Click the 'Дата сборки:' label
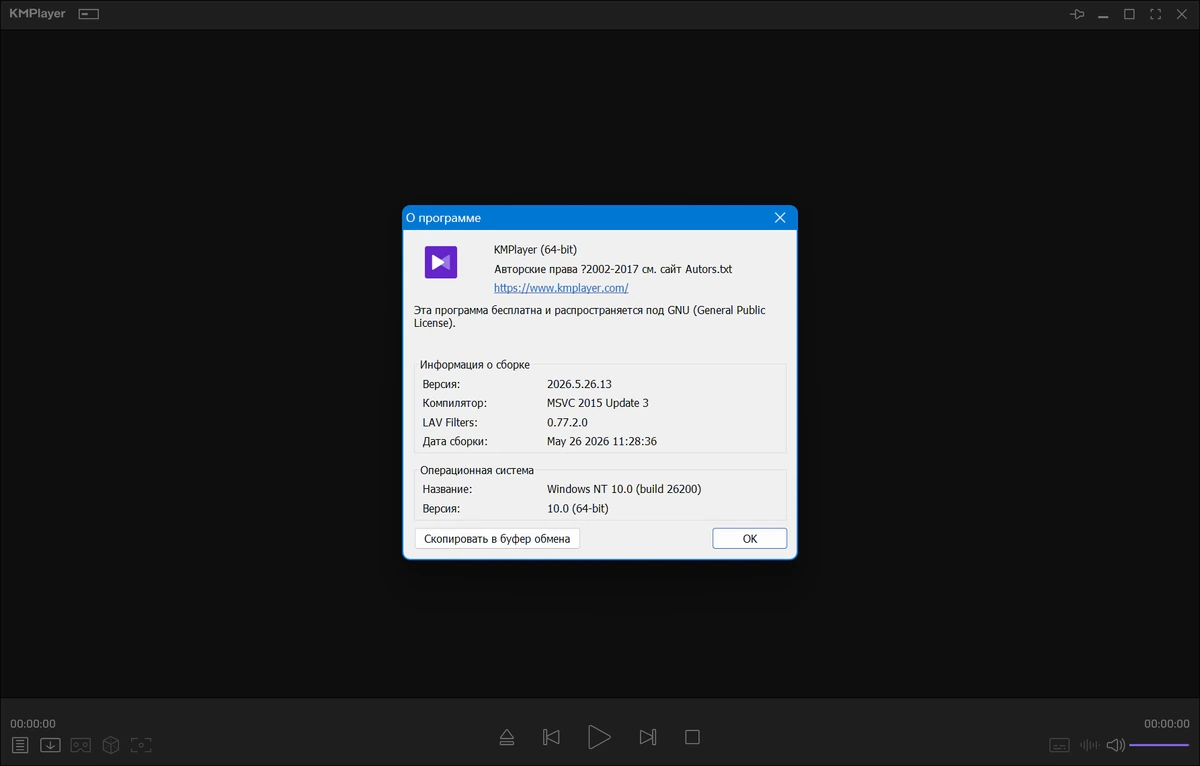The height and width of the screenshot is (766, 1200). [x=456, y=441]
